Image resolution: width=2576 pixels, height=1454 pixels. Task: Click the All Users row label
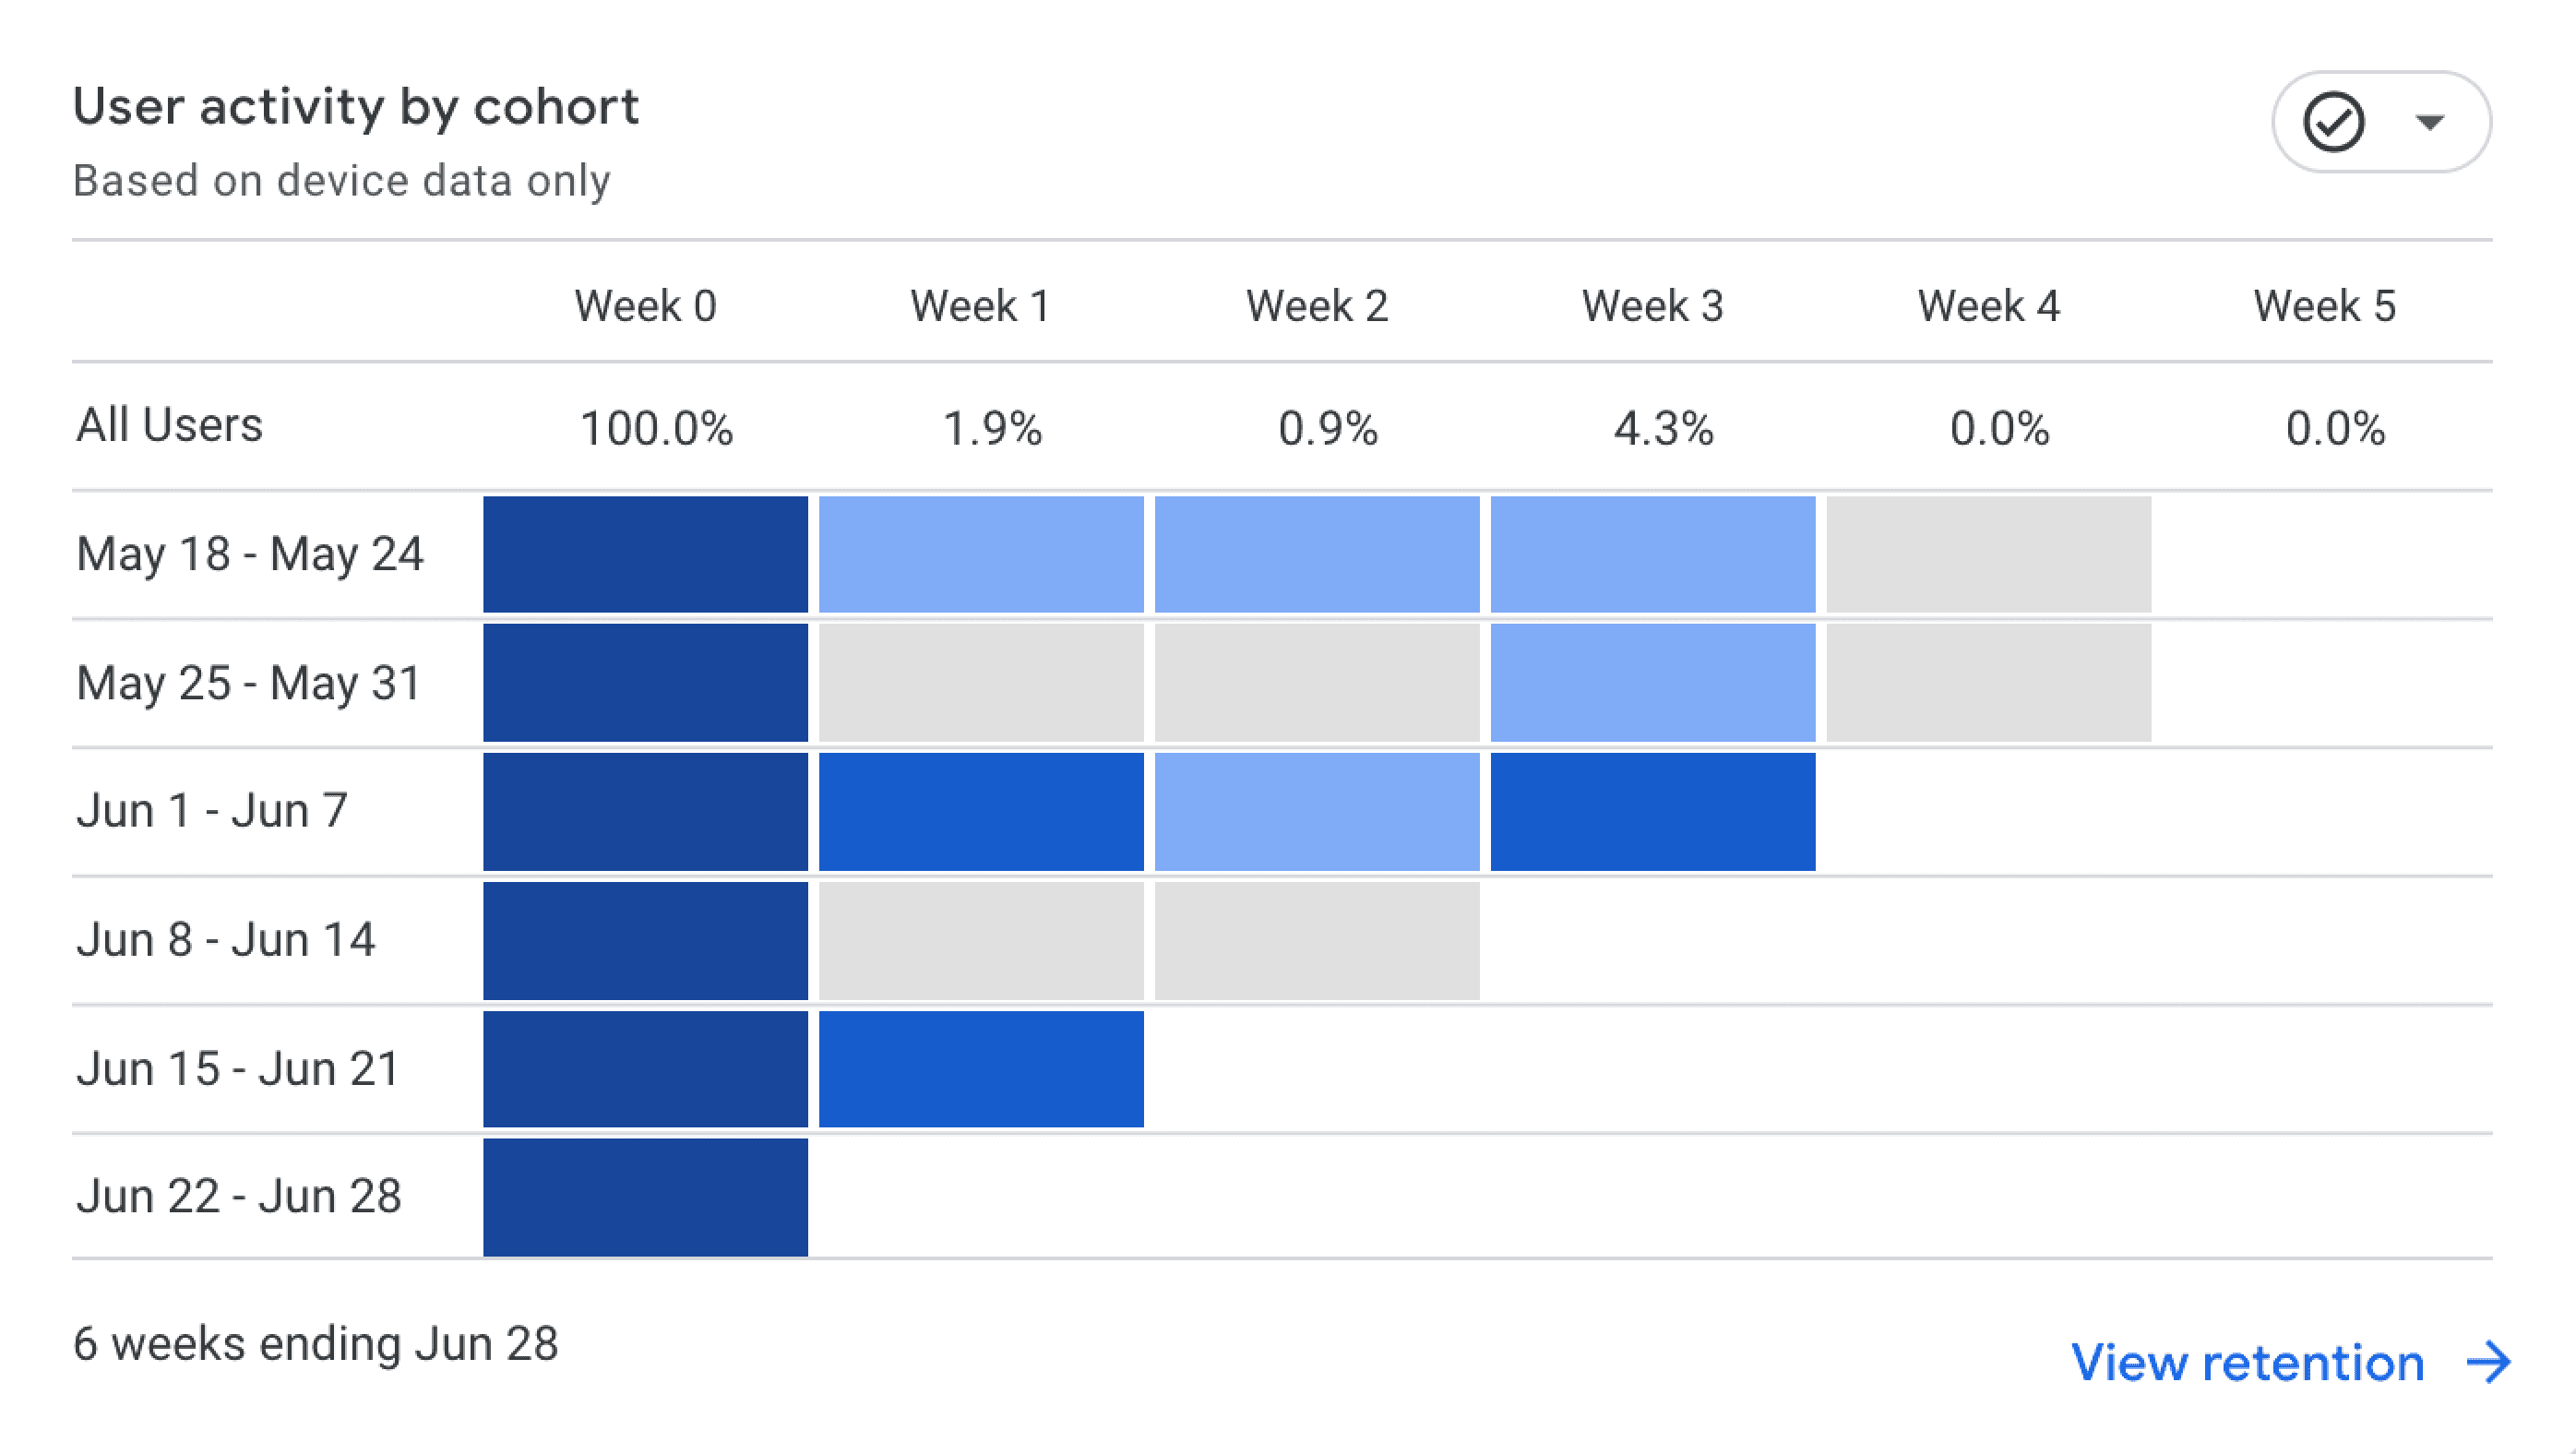pyautogui.click(x=169, y=425)
